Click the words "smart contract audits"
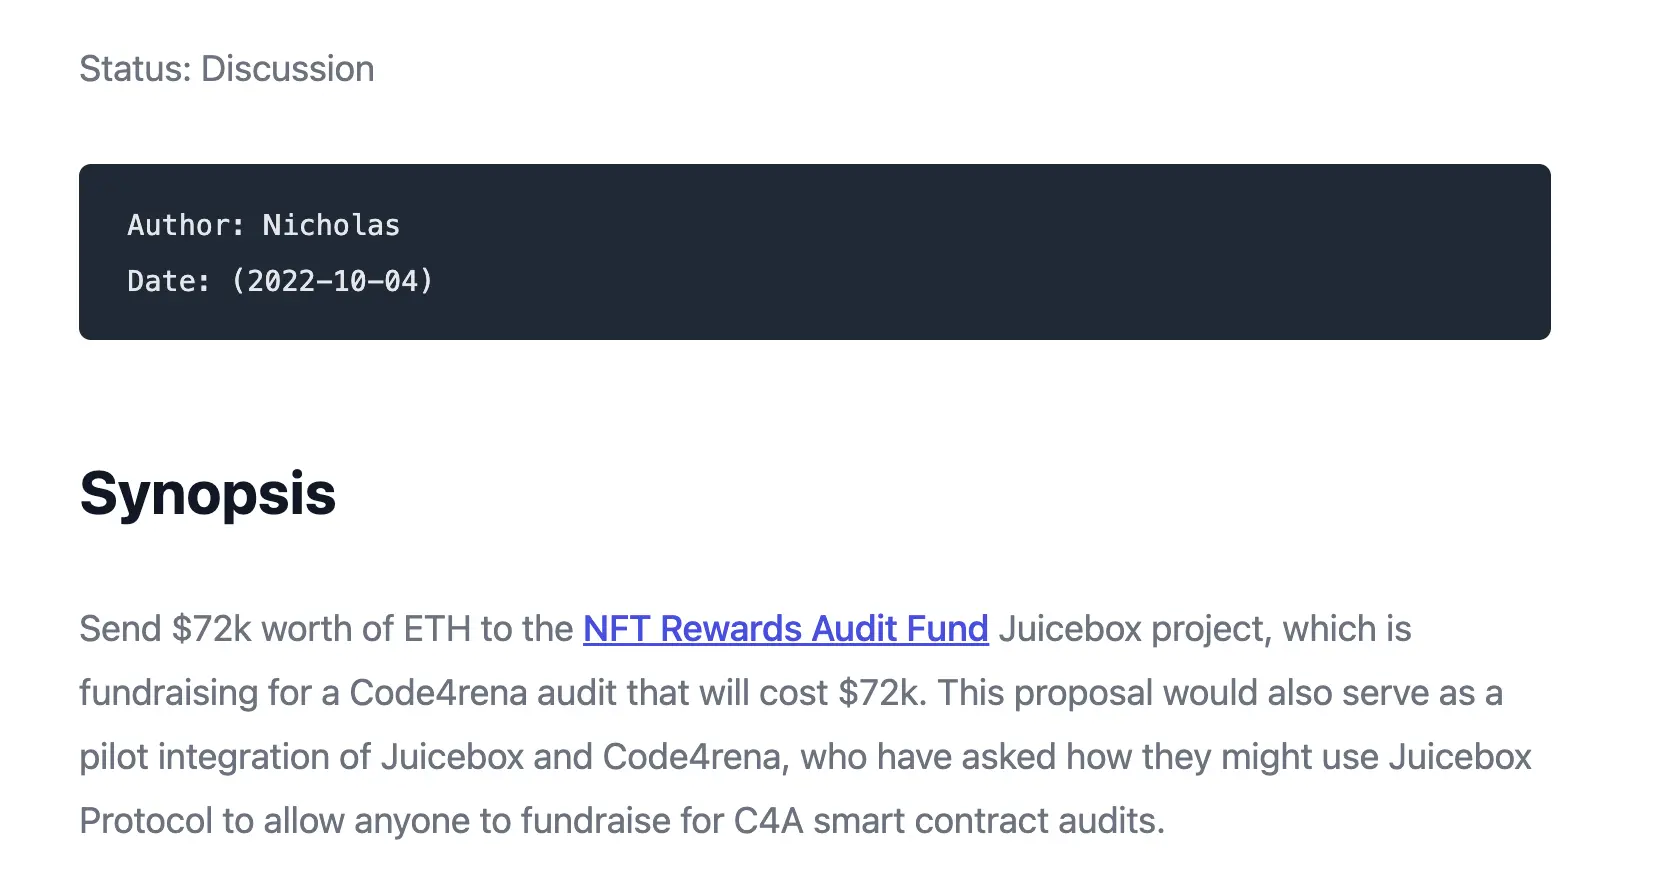Viewport: 1662px width, 880px height. pyautogui.click(x=988, y=821)
